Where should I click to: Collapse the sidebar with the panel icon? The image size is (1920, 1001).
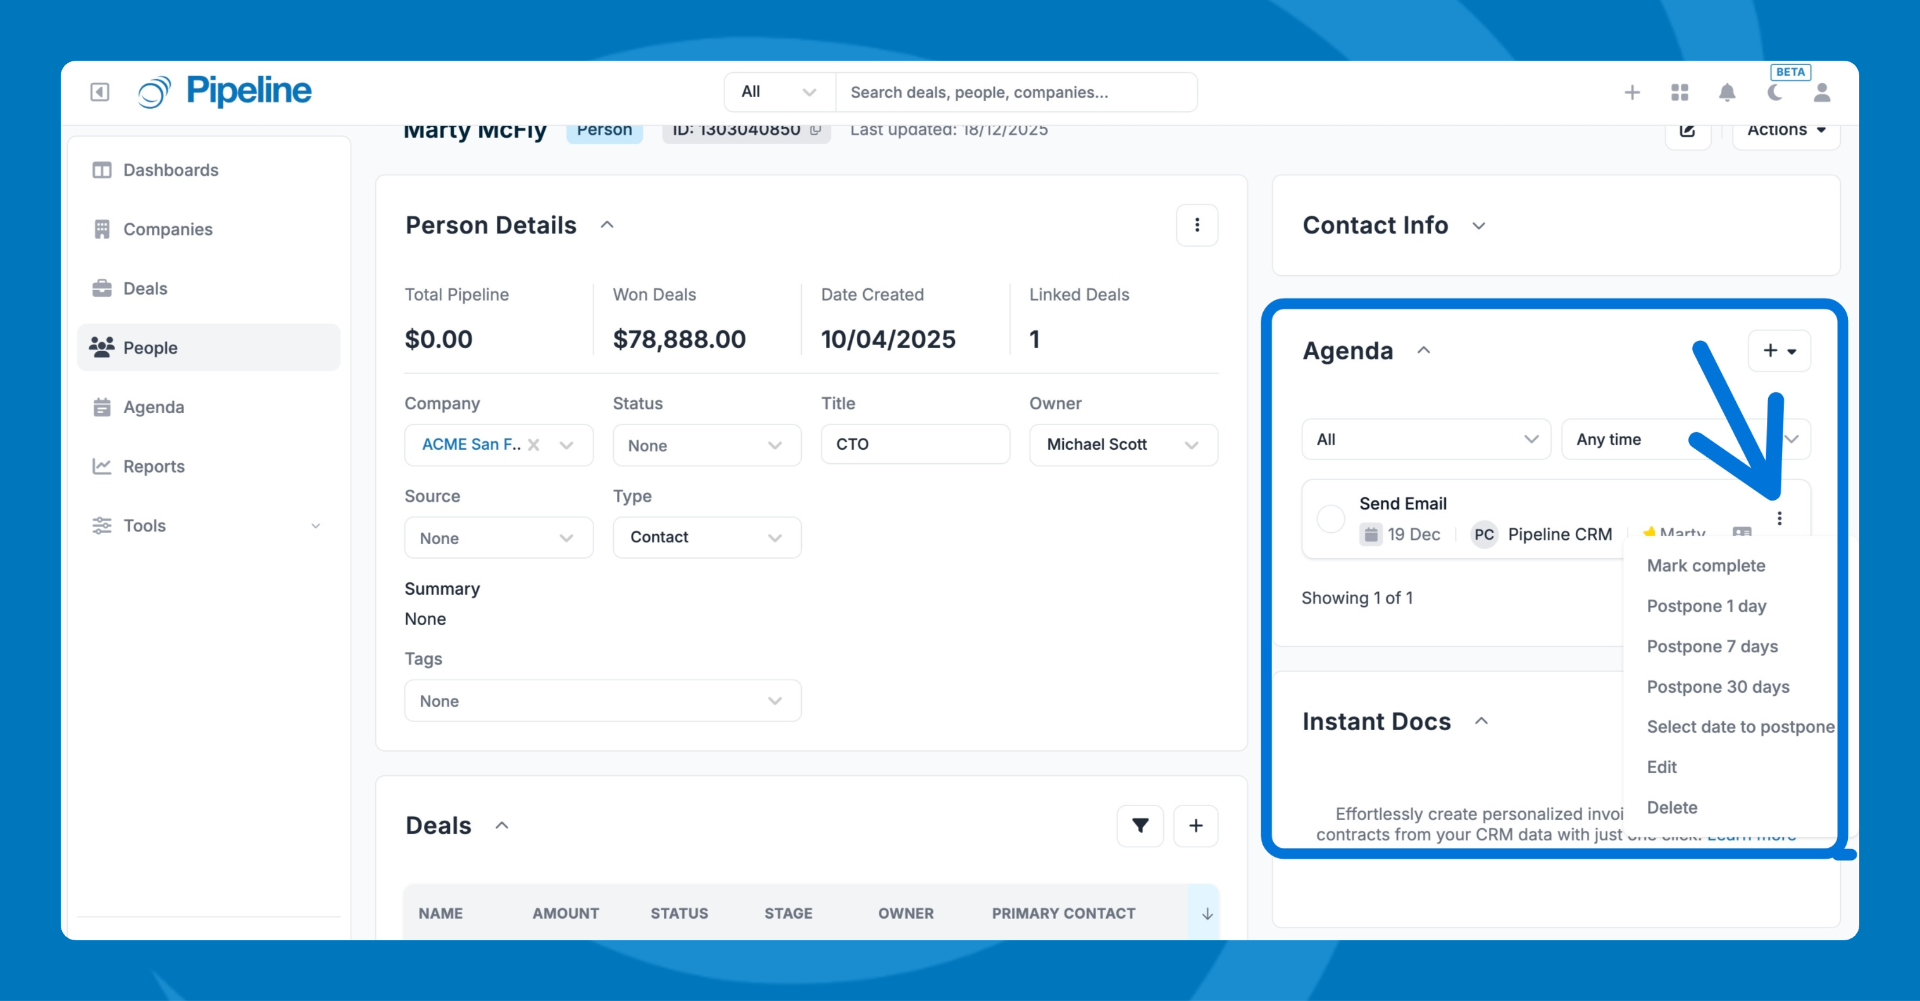pyautogui.click(x=100, y=92)
